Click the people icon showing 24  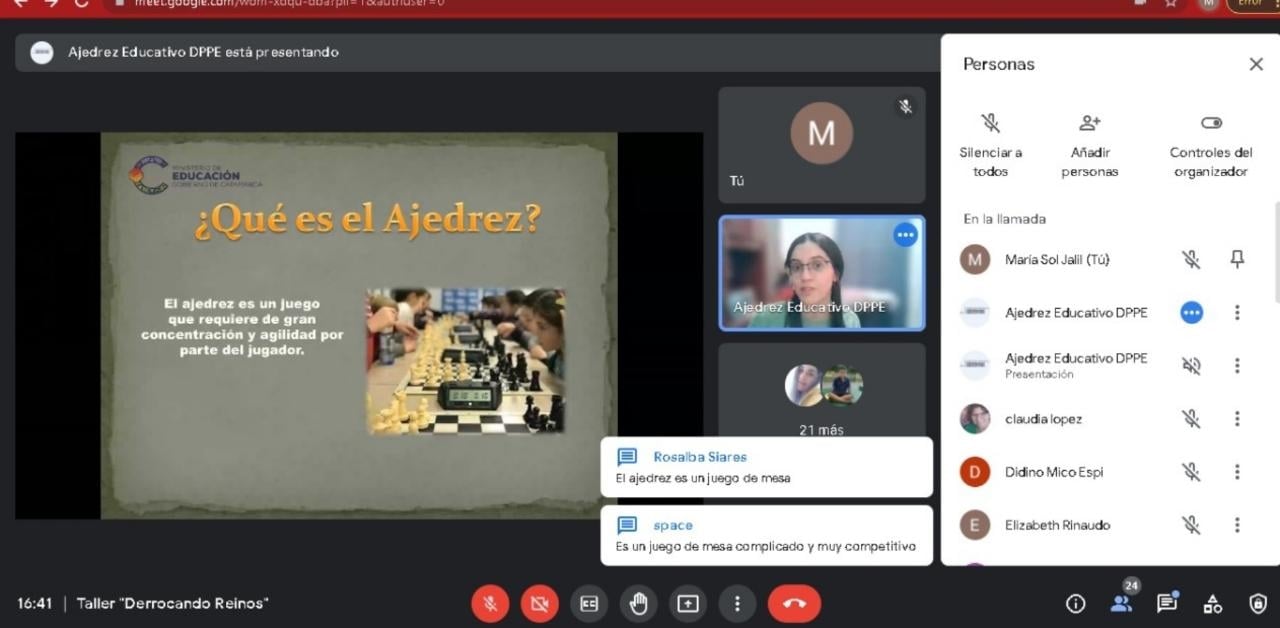(1121, 604)
